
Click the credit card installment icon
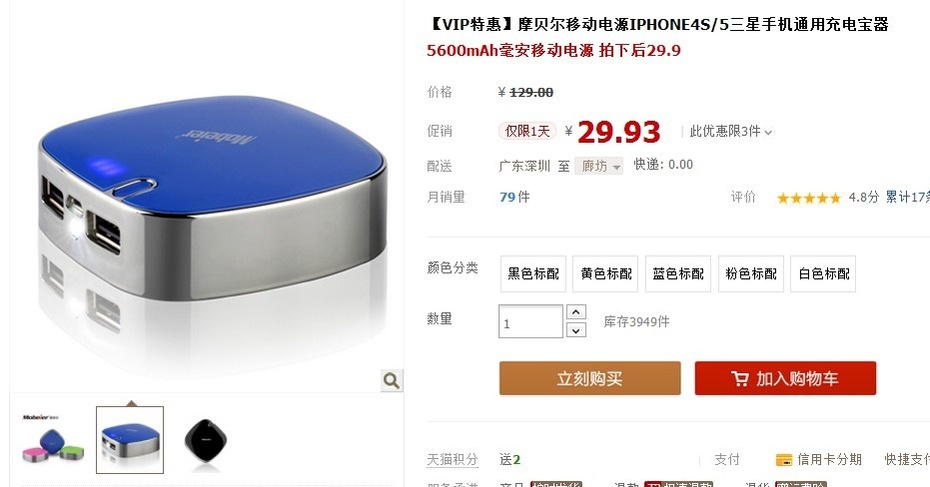click(784, 460)
